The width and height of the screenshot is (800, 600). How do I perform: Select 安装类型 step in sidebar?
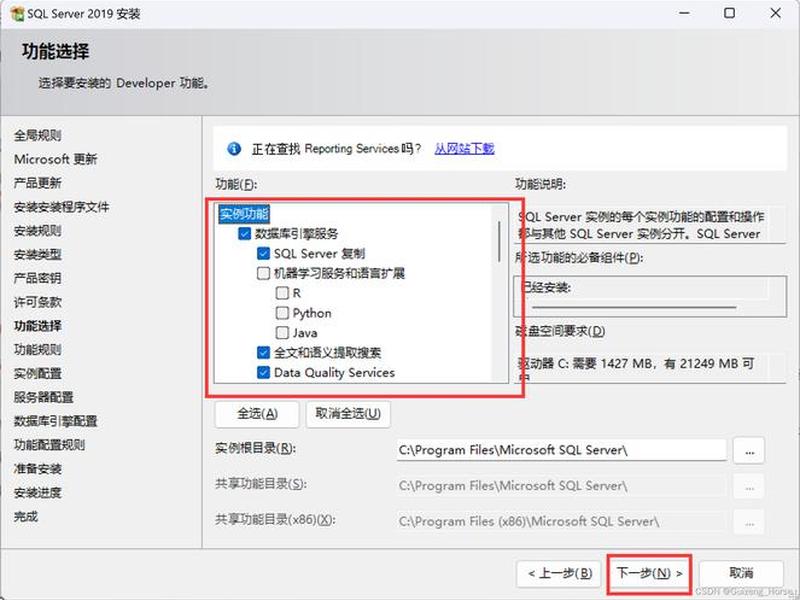pyautogui.click(x=38, y=254)
